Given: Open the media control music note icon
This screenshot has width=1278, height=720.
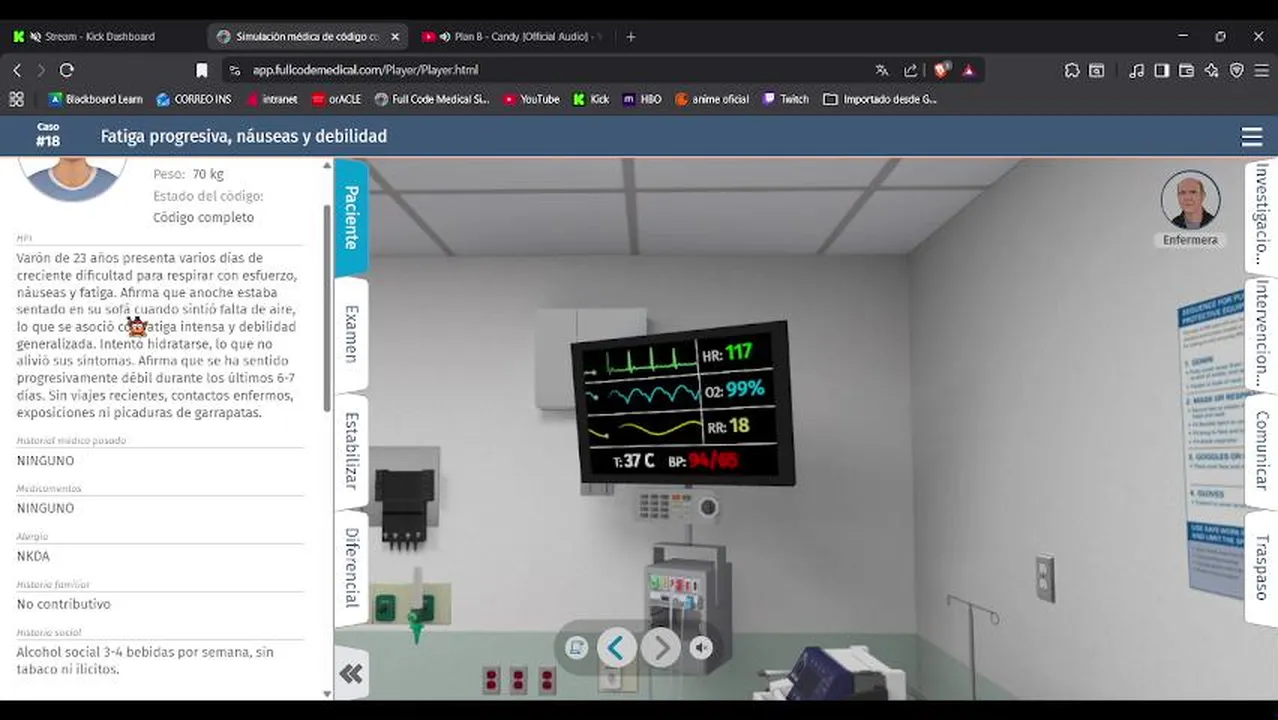Looking at the screenshot, I should tap(1136, 70).
